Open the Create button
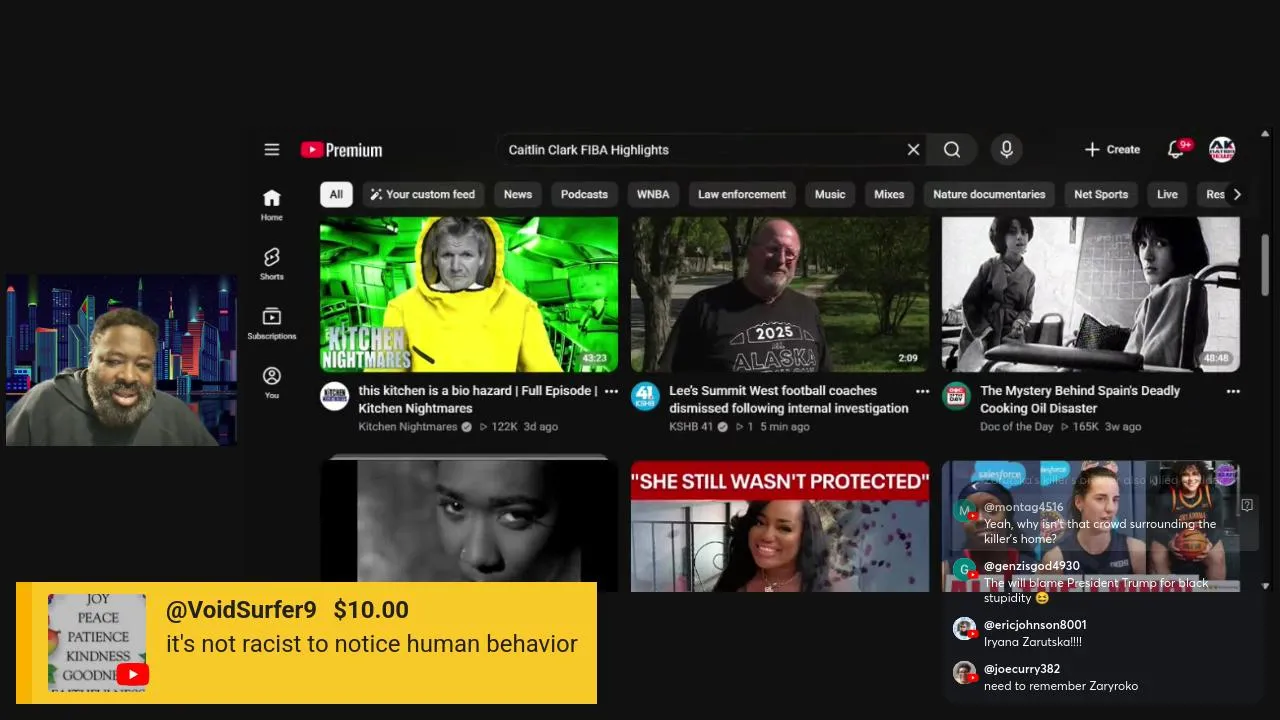Viewport: 1280px width, 720px height. 1112,150
